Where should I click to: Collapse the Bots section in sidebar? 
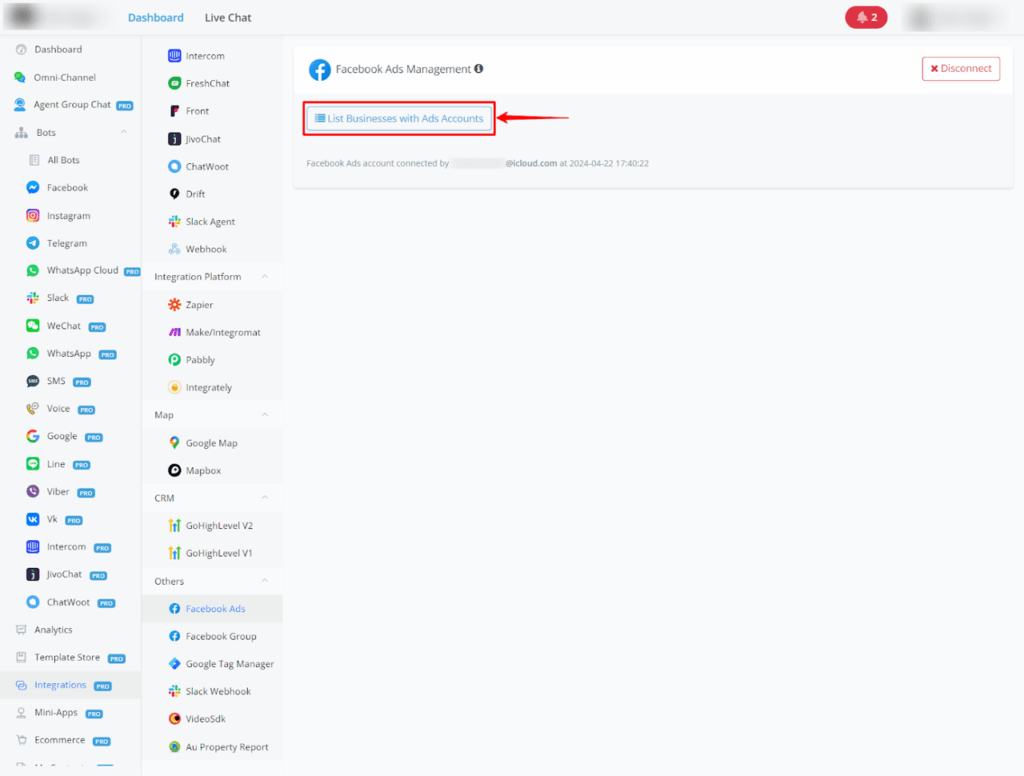124,133
